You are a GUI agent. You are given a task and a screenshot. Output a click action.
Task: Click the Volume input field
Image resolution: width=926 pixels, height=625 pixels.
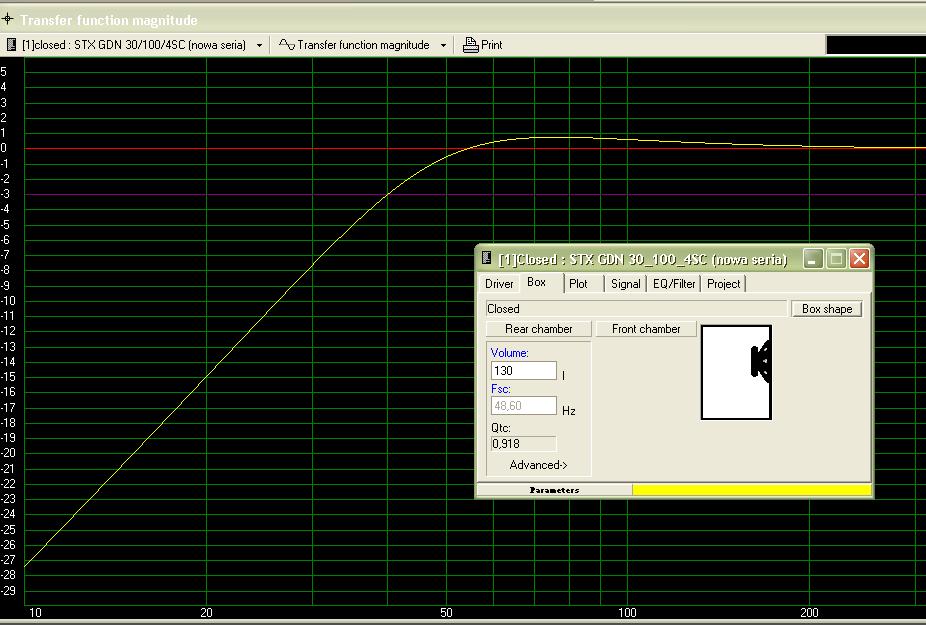(523, 371)
